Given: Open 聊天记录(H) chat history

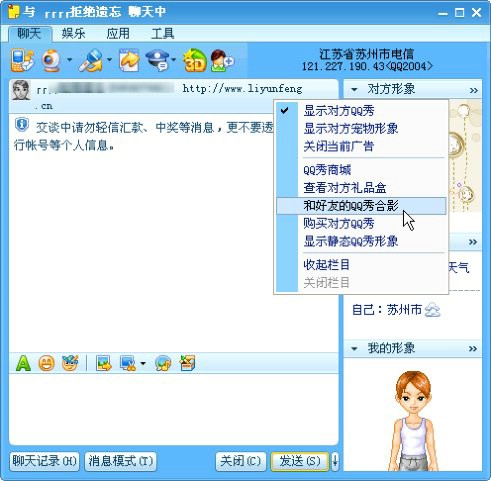Looking at the screenshot, I should 44,461.
